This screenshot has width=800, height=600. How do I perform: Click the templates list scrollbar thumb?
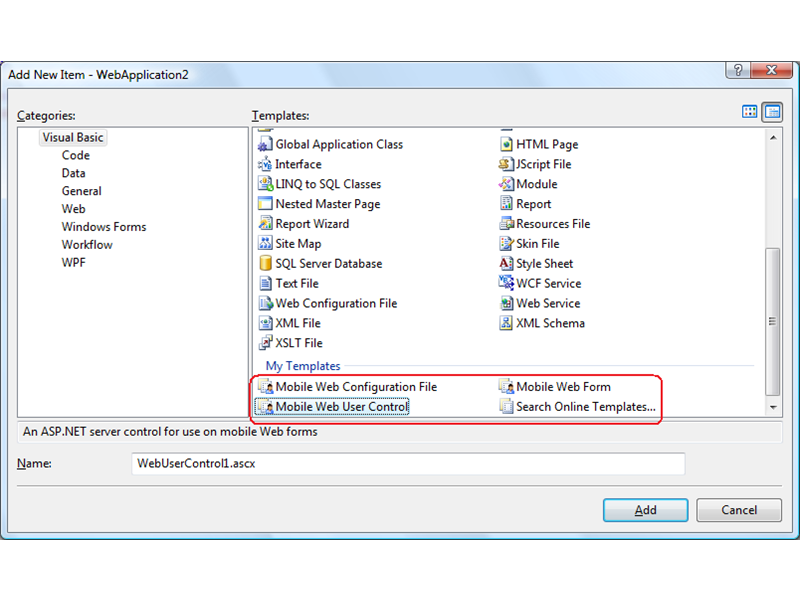pyautogui.click(x=773, y=321)
